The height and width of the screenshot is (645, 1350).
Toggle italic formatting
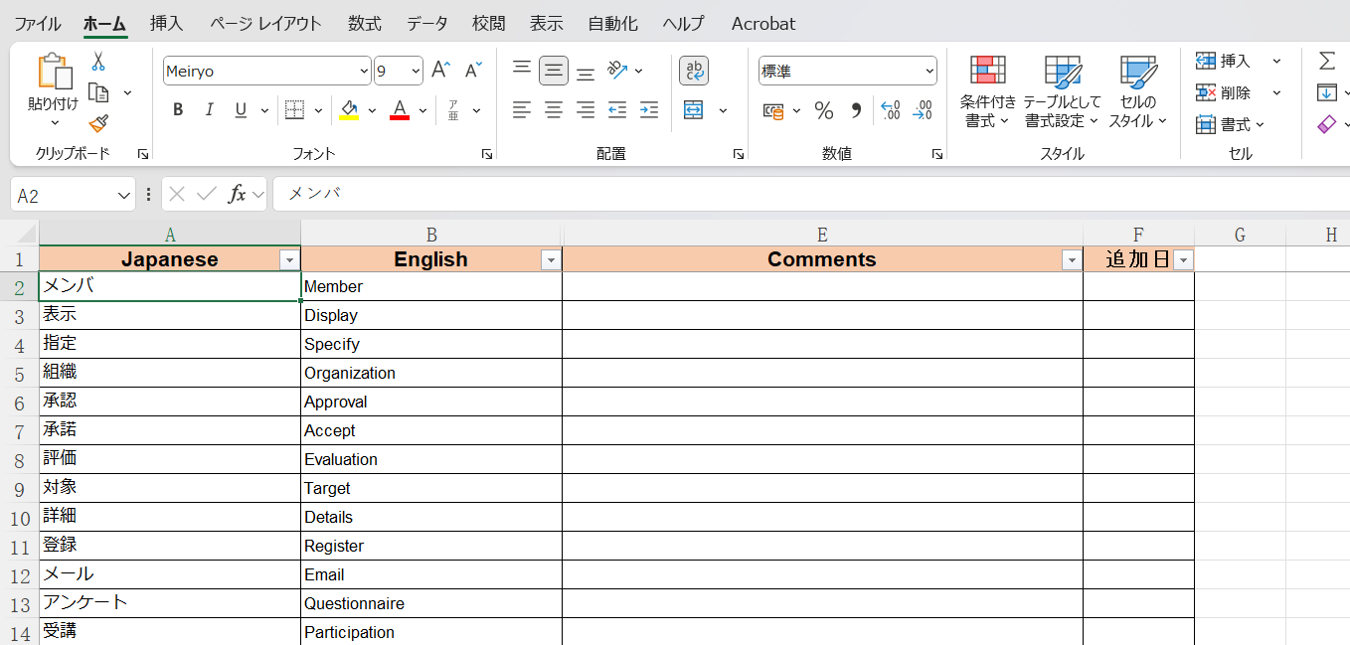[x=209, y=110]
